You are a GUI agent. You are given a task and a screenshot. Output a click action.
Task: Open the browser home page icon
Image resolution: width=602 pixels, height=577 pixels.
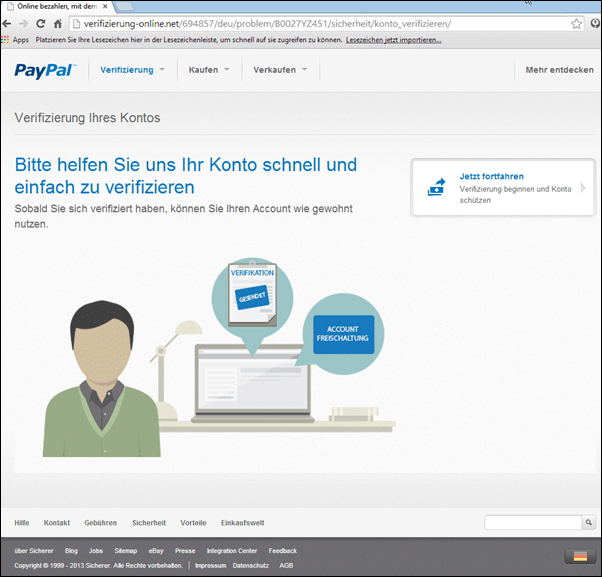(58, 24)
